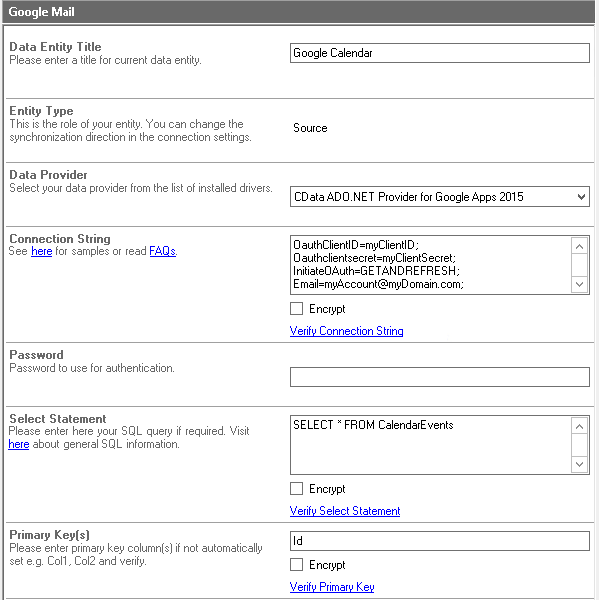This screenshot has height=600, width=599.
Task: Open Verify Select Statement link
Action: (345, 511)
